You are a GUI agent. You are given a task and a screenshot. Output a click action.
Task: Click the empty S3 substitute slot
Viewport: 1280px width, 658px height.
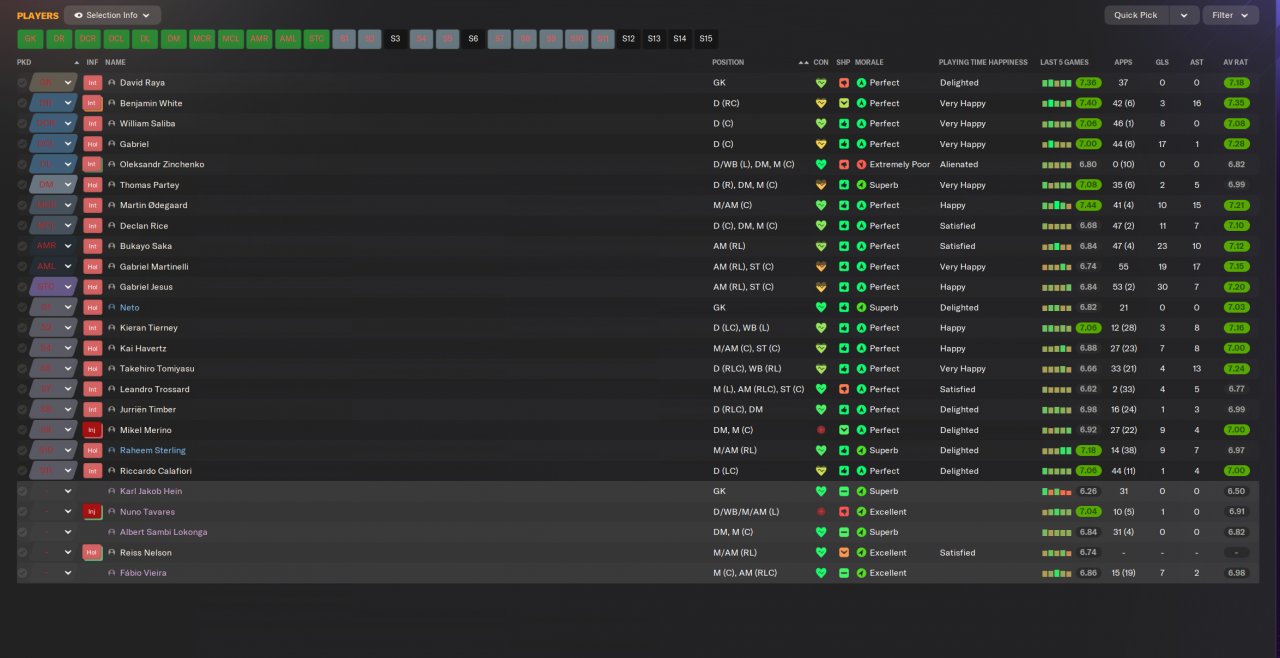(395, 39)
